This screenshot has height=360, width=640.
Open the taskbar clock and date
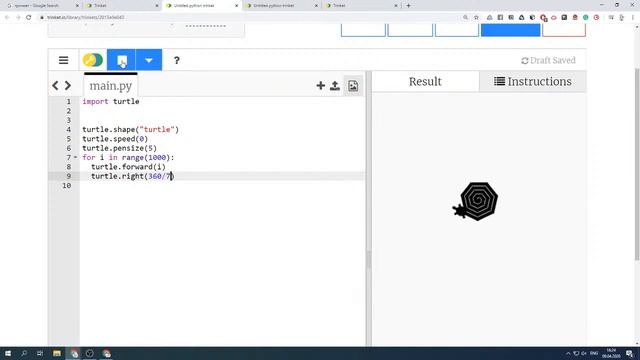(611, 353)
